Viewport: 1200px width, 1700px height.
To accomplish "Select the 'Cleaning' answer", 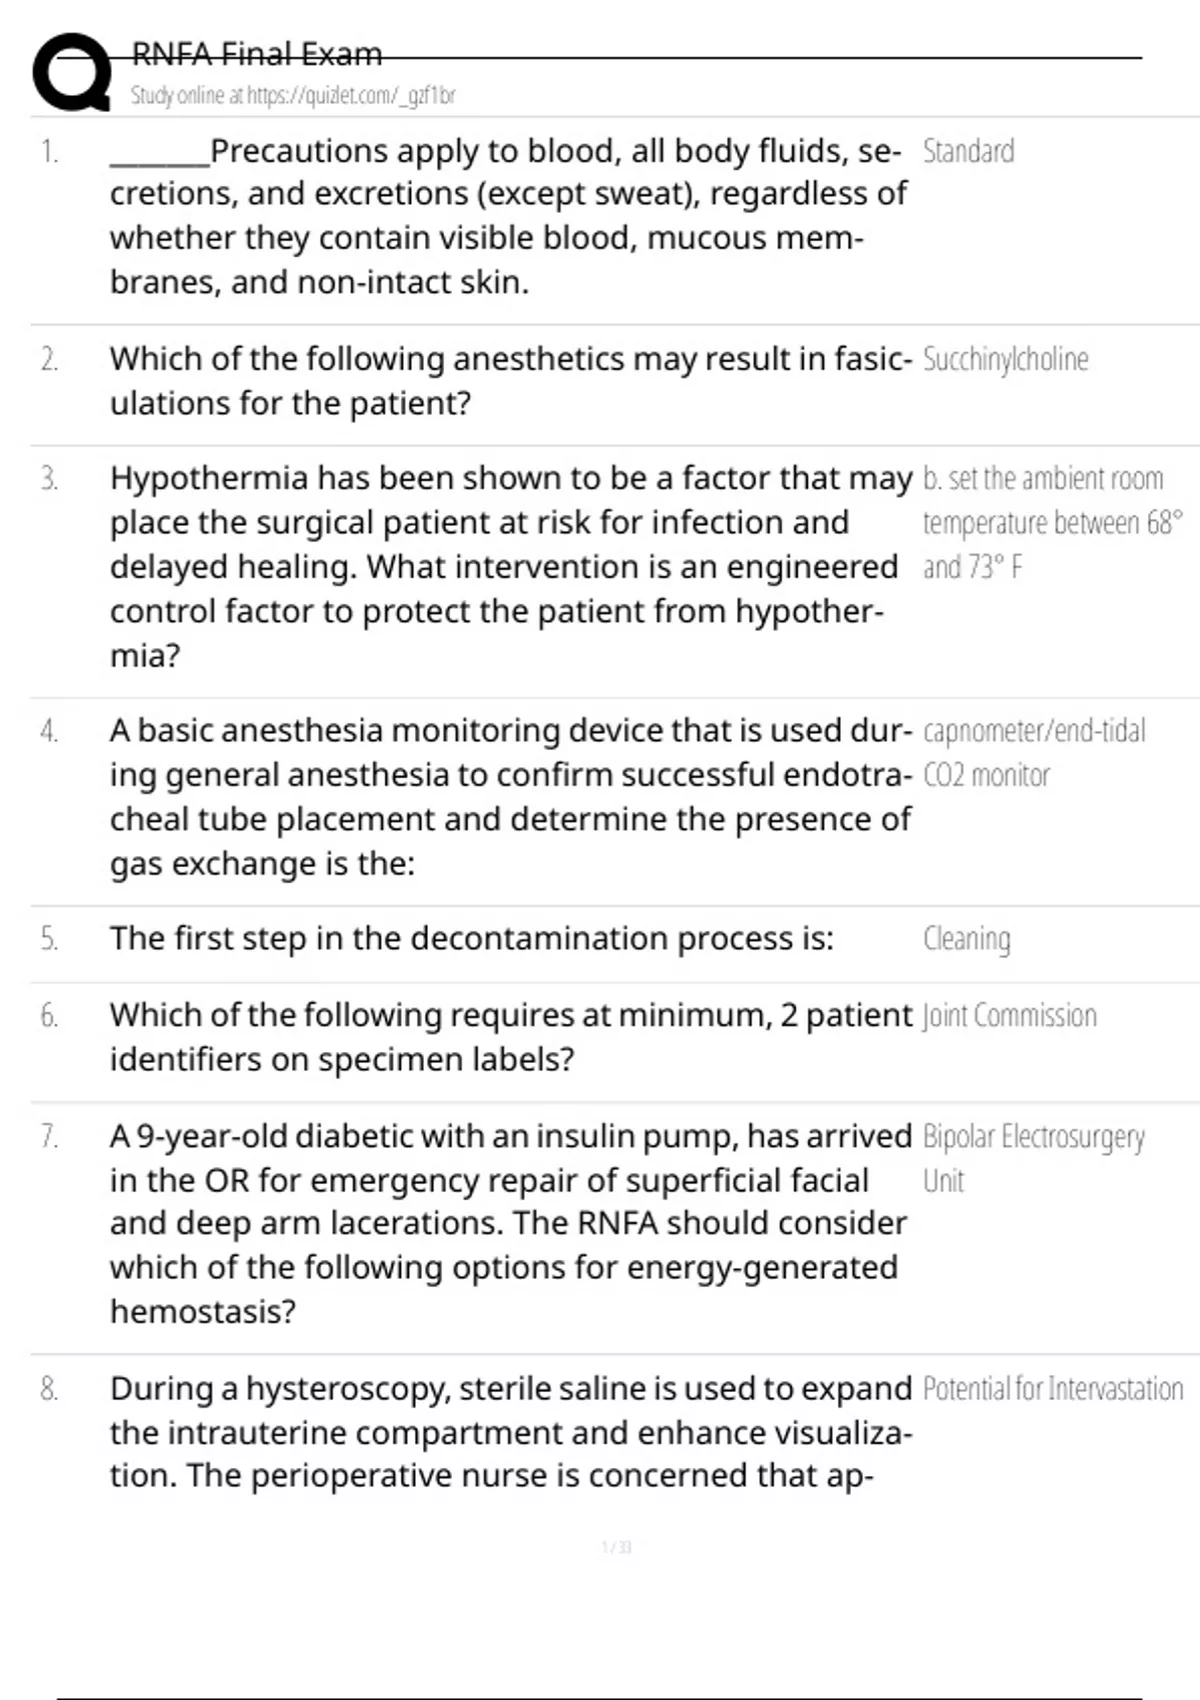I will 966,939.
